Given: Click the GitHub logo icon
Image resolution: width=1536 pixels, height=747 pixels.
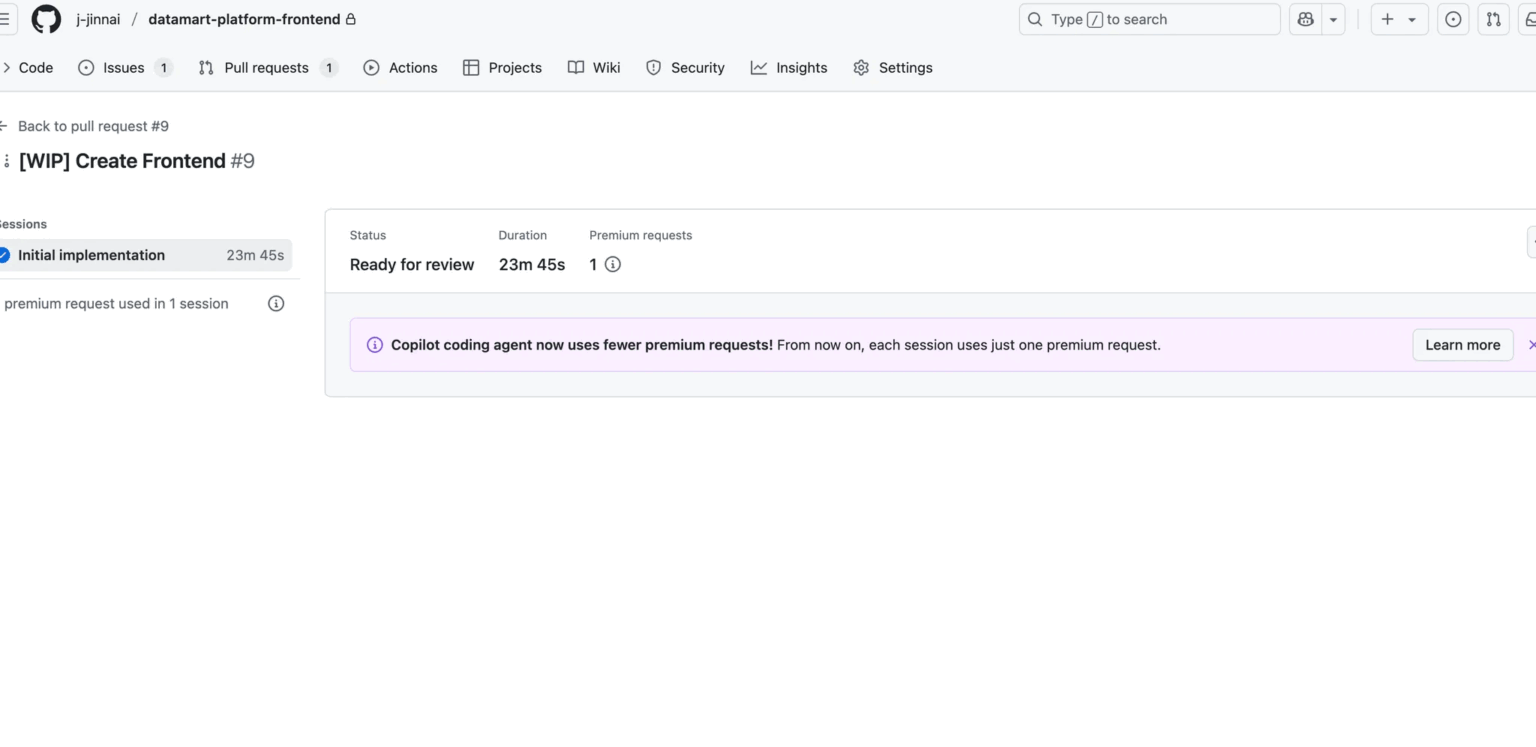Looking at the screenshot, I should [46, 18].
